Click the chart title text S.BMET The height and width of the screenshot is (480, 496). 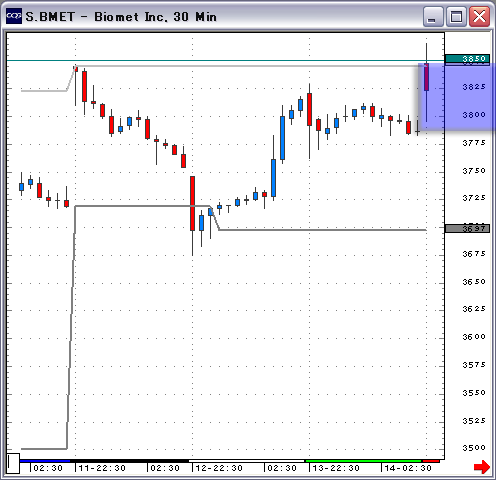click(50, 16)
